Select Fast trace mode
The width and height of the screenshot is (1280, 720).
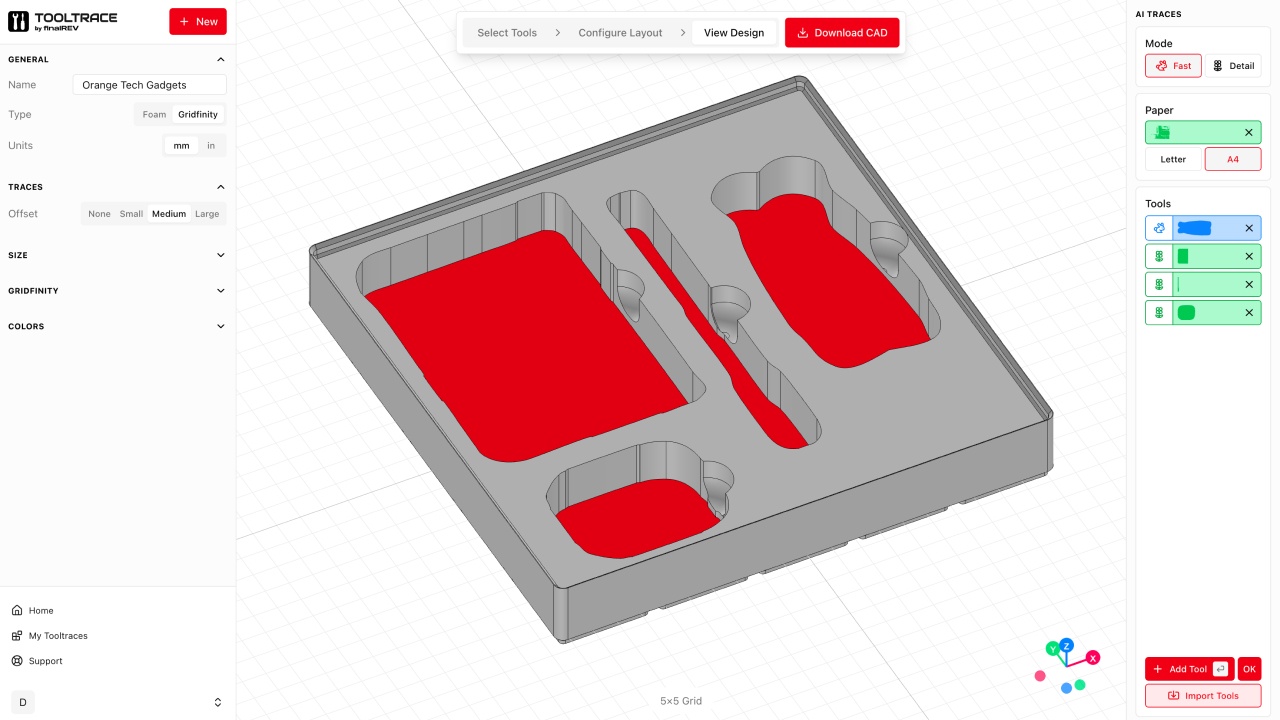1173,66
